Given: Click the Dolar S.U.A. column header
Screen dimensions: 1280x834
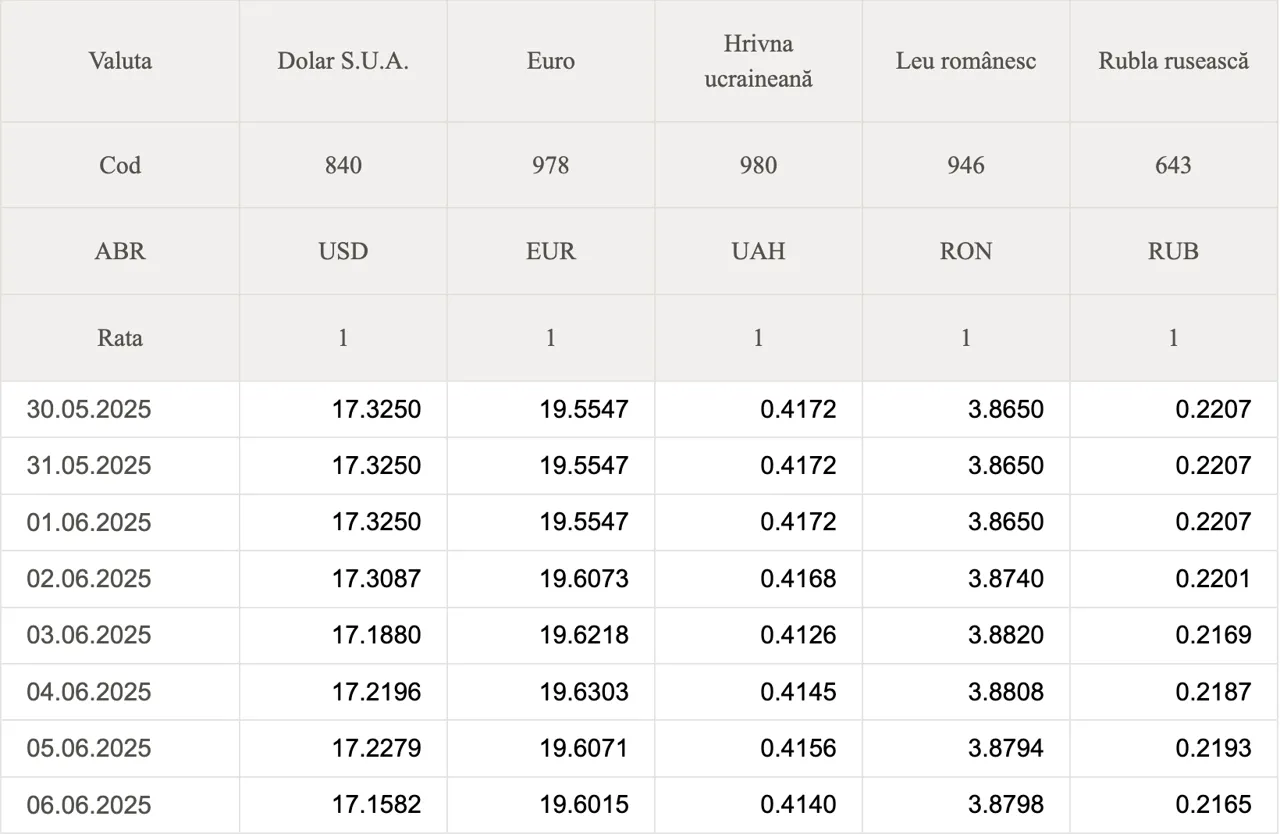Looking at the screenshot, I should (343, 61).
